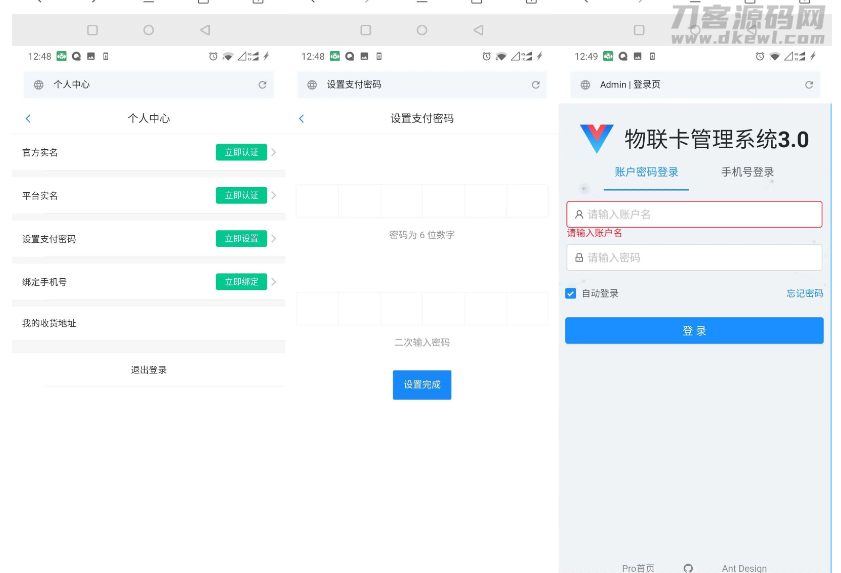Click the 绑定手机号 label
This screenshot has width=841, height=573.
(44, 282)
